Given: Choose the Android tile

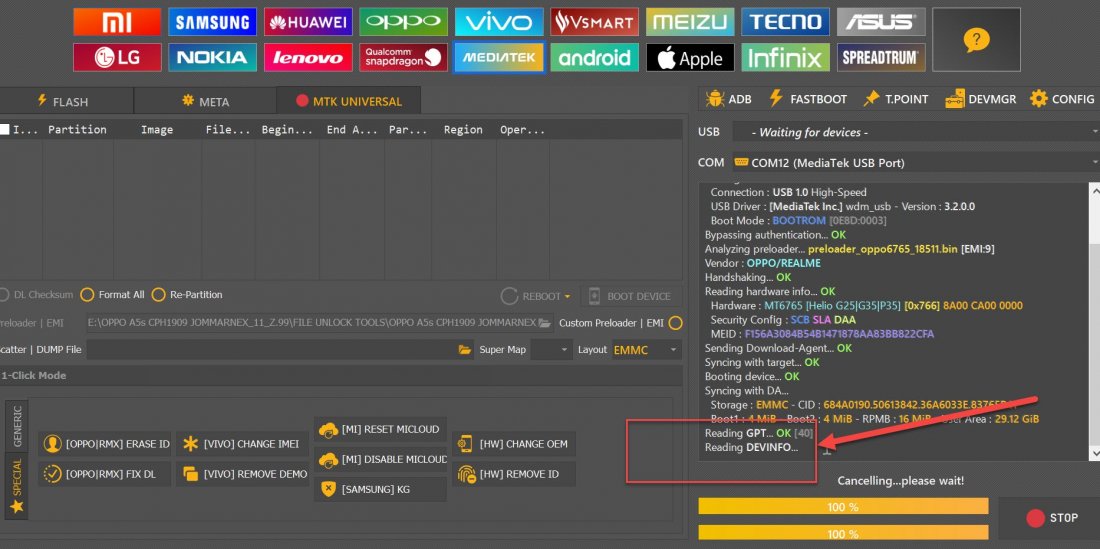Looking at the screenshot, I should pyautogui.click(x=594, y=57).
